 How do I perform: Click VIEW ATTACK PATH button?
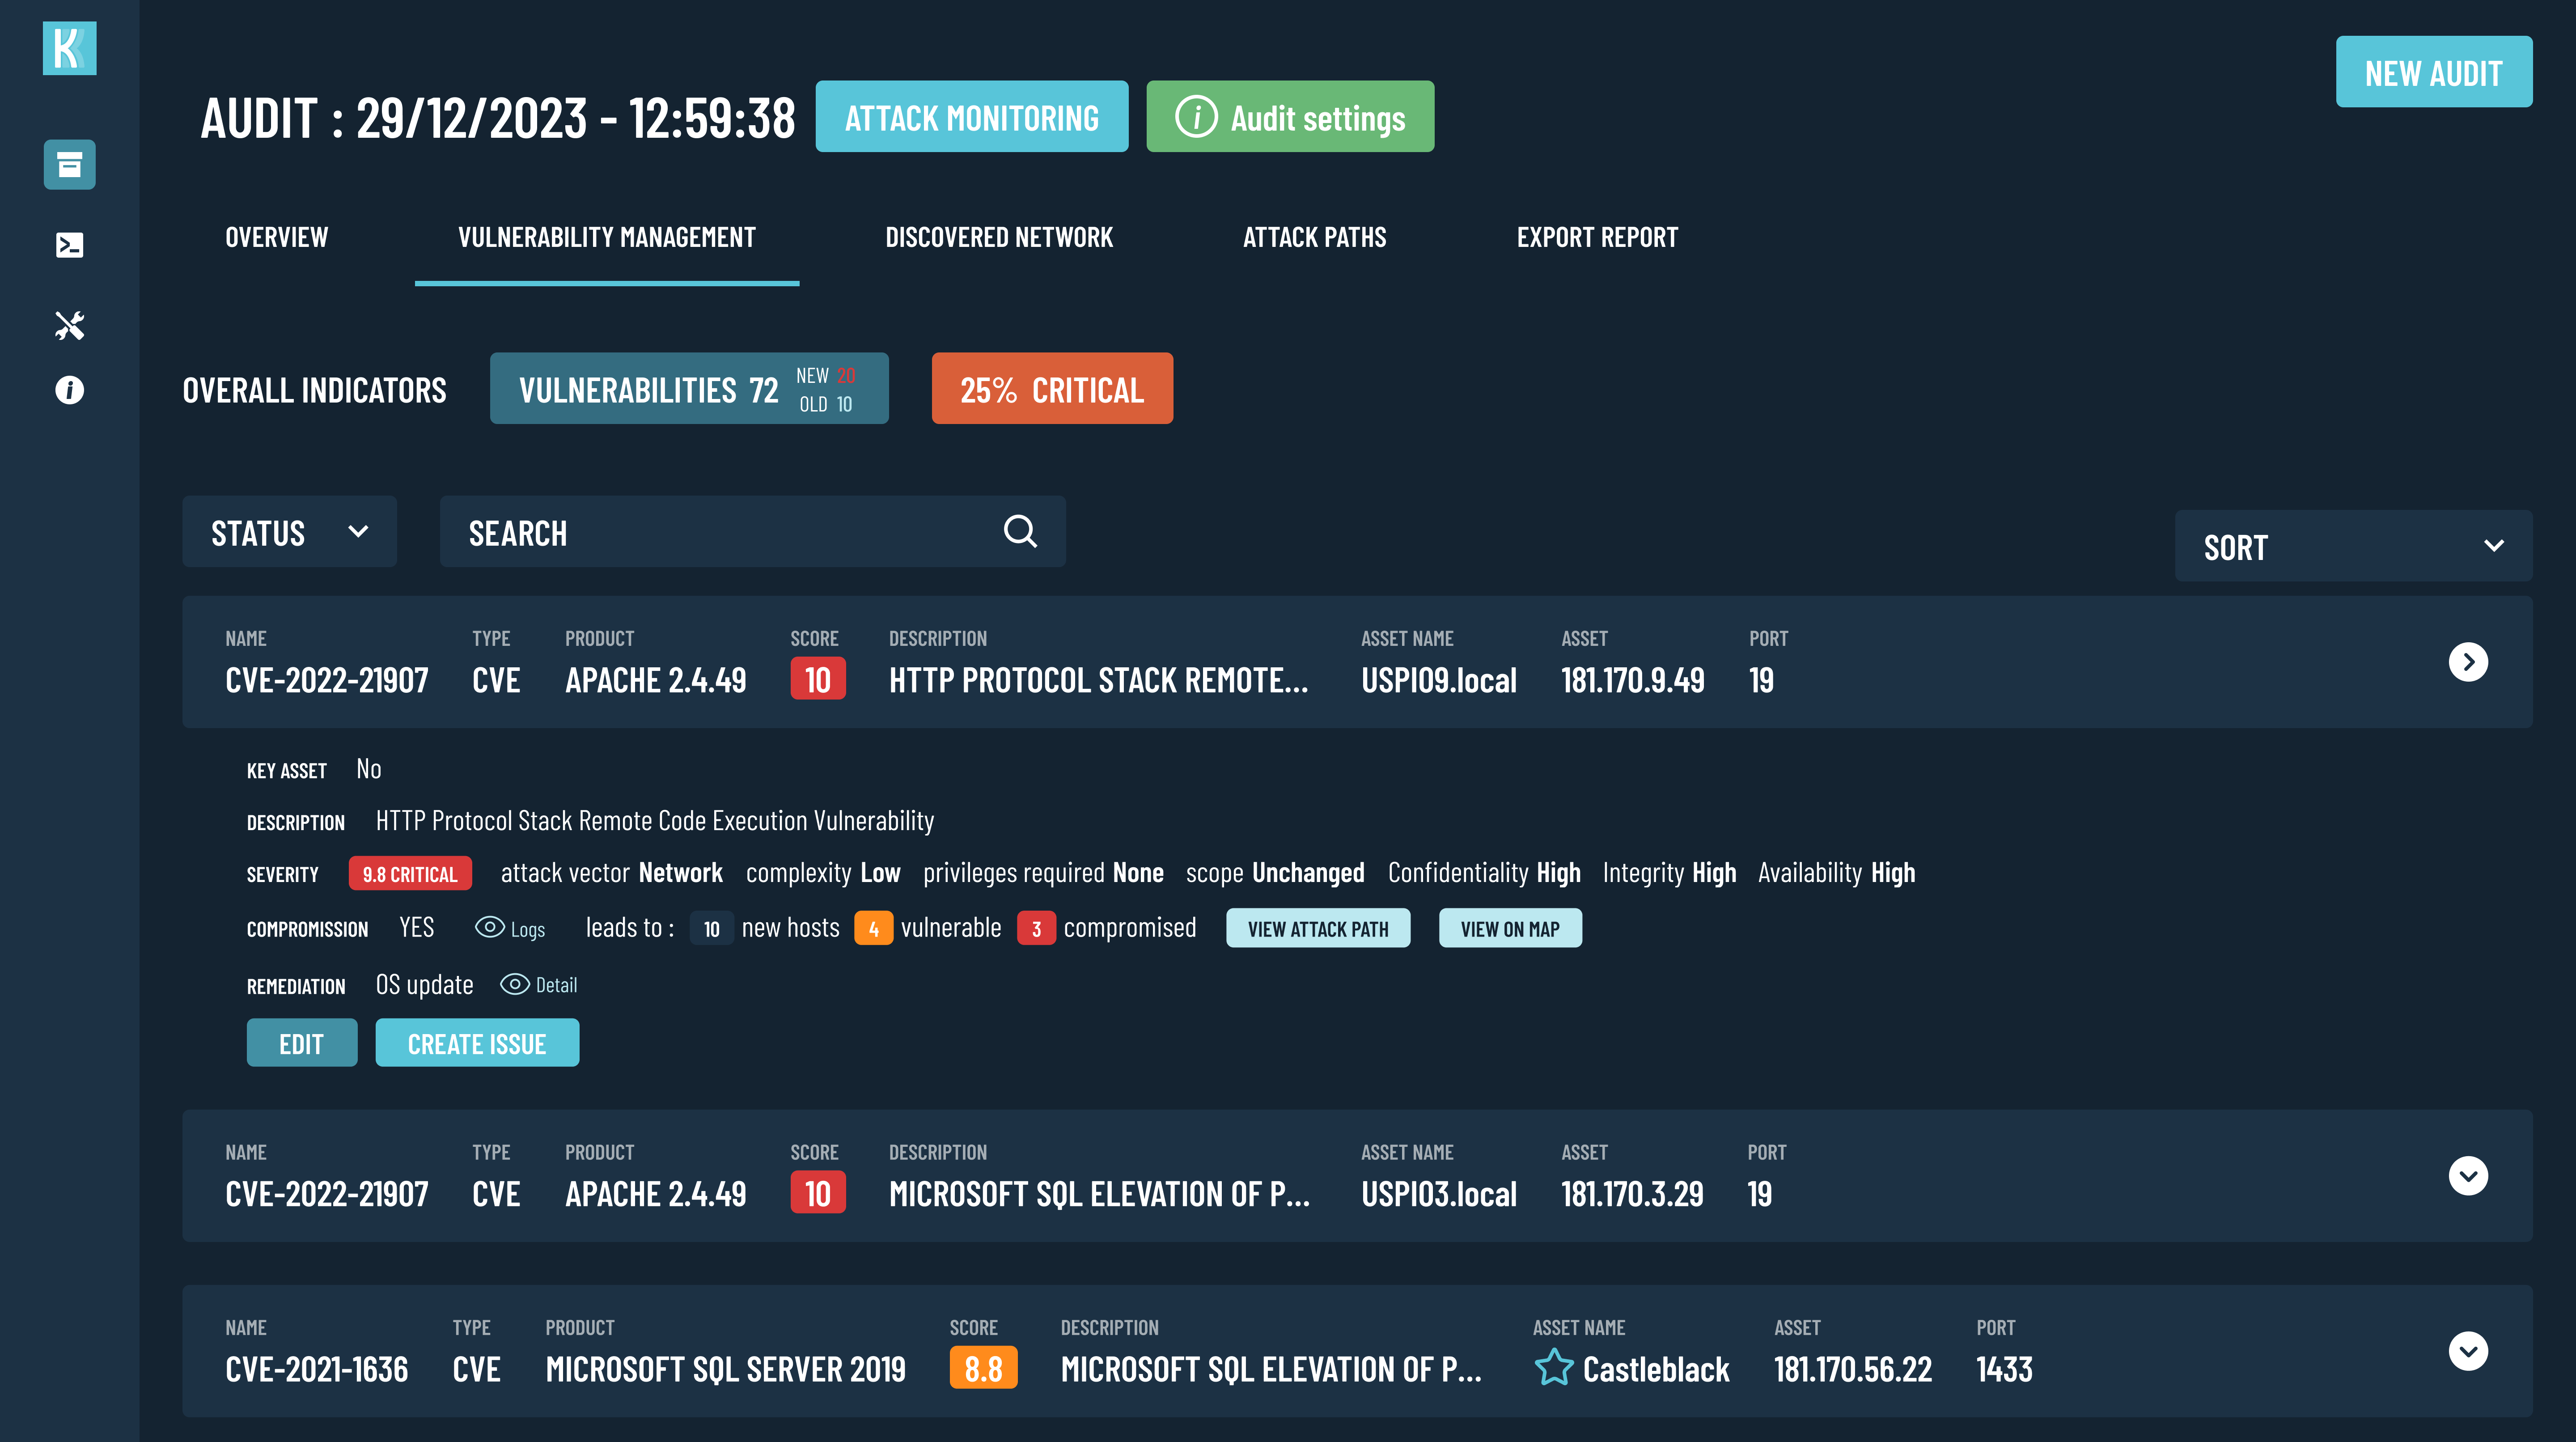(1317, 928)
